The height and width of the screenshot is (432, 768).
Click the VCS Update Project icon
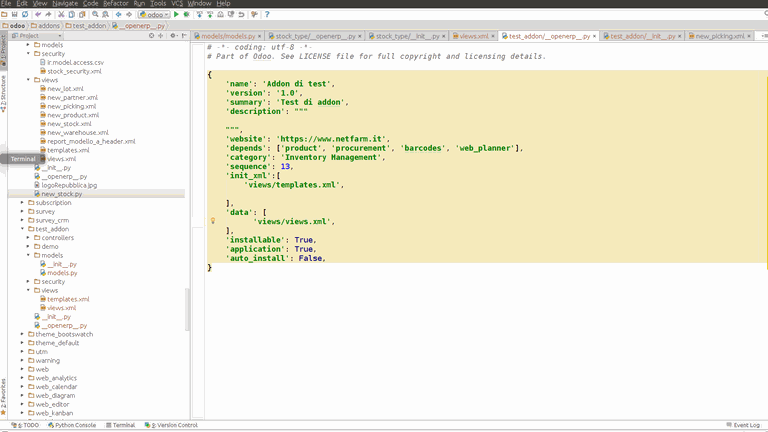tap(200, 14)
